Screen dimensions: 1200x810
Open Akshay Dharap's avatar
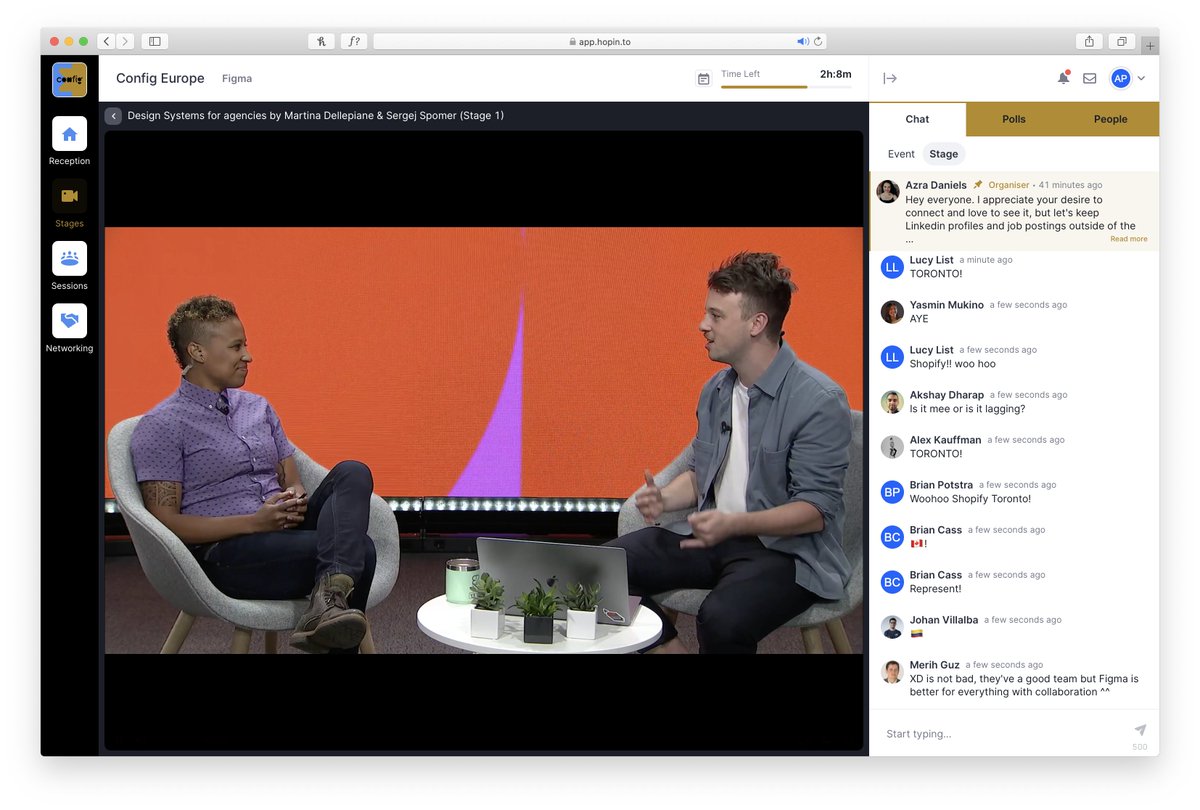tap(892, 402)
